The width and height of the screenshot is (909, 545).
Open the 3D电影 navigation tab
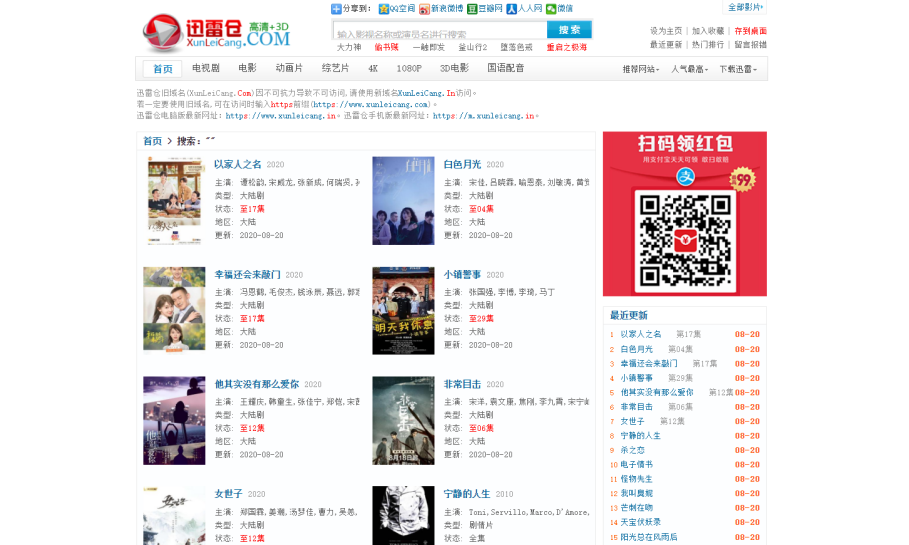[454, 68]
